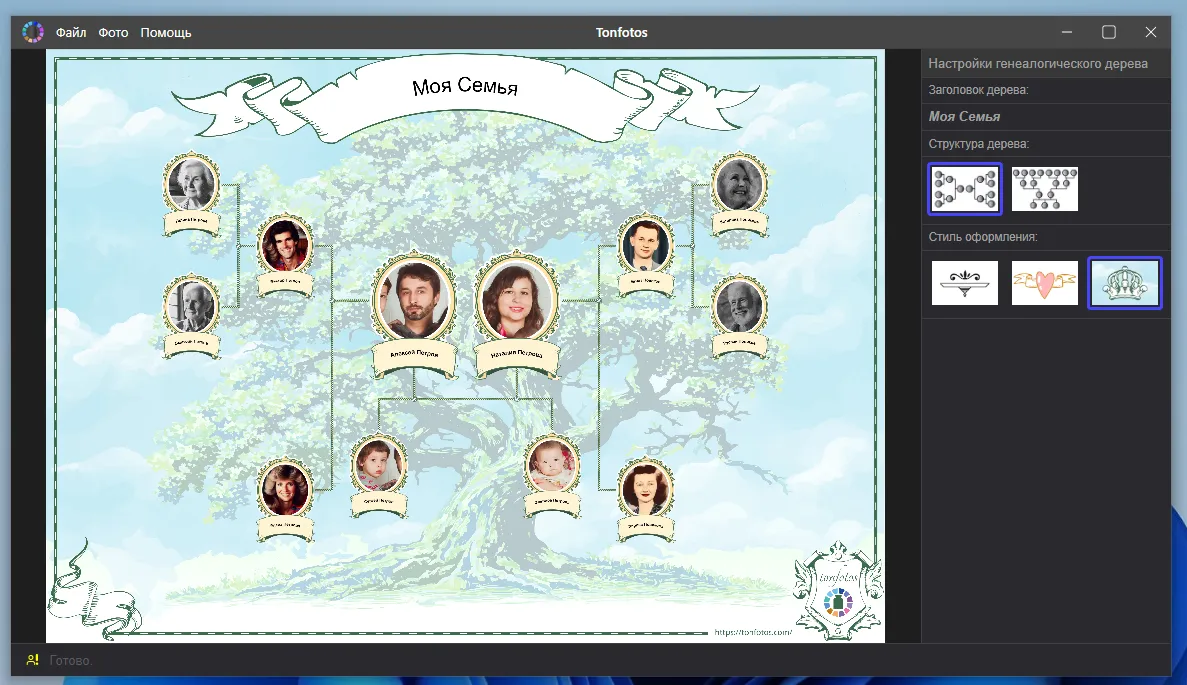Click the Tonfotos crest watermark emblem

pyautogui.click(x=838, y=592)
